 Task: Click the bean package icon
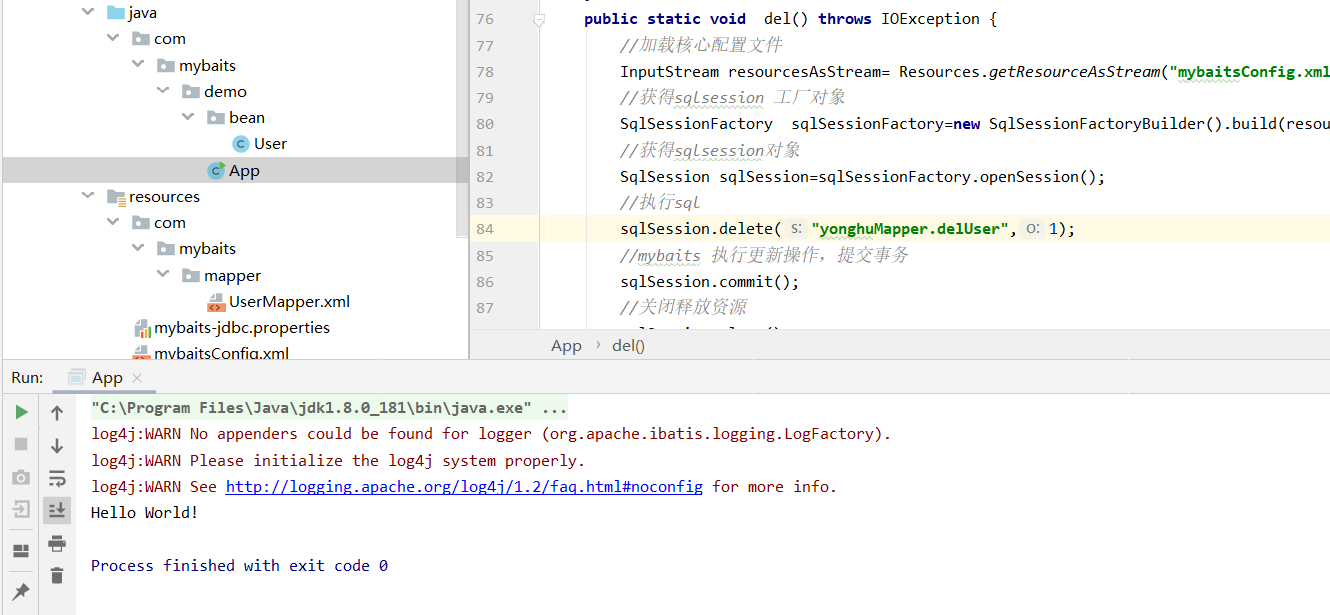[x=216, y=117]
